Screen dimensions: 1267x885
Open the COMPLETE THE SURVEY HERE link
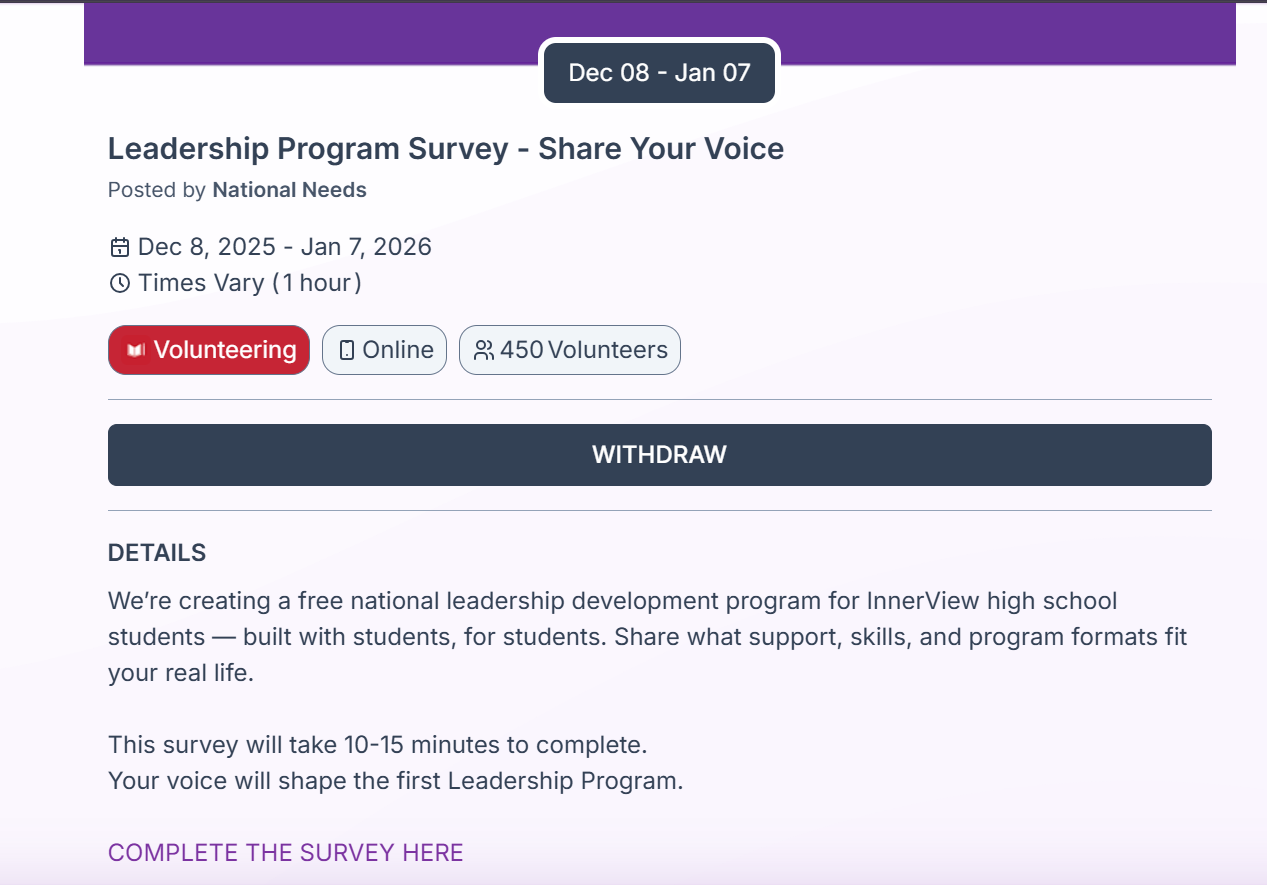click(285, 852)
